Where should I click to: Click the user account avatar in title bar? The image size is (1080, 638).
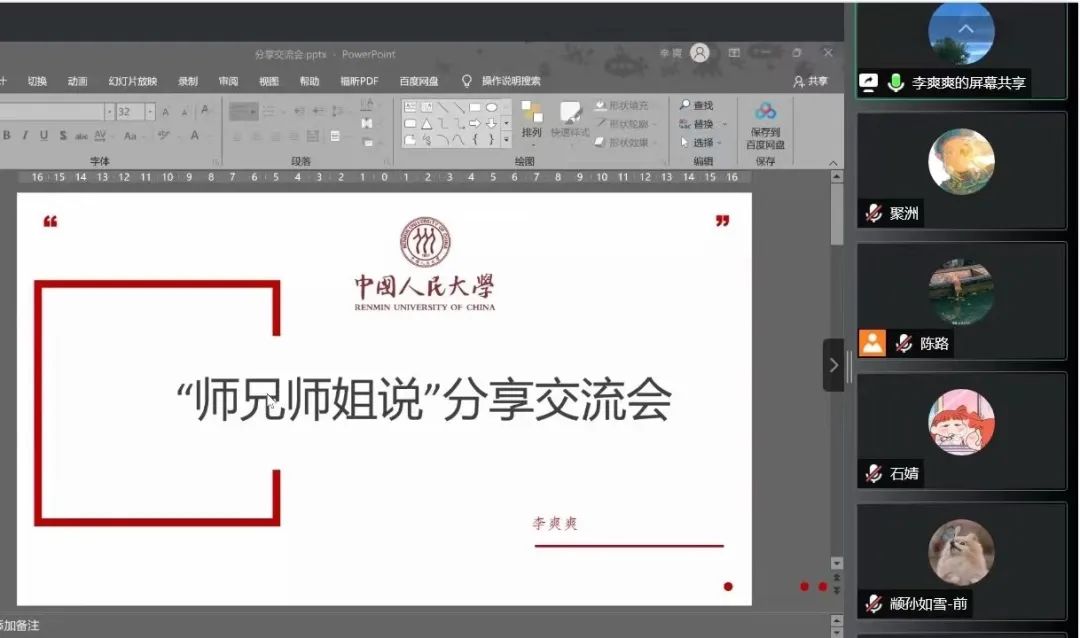700,53
